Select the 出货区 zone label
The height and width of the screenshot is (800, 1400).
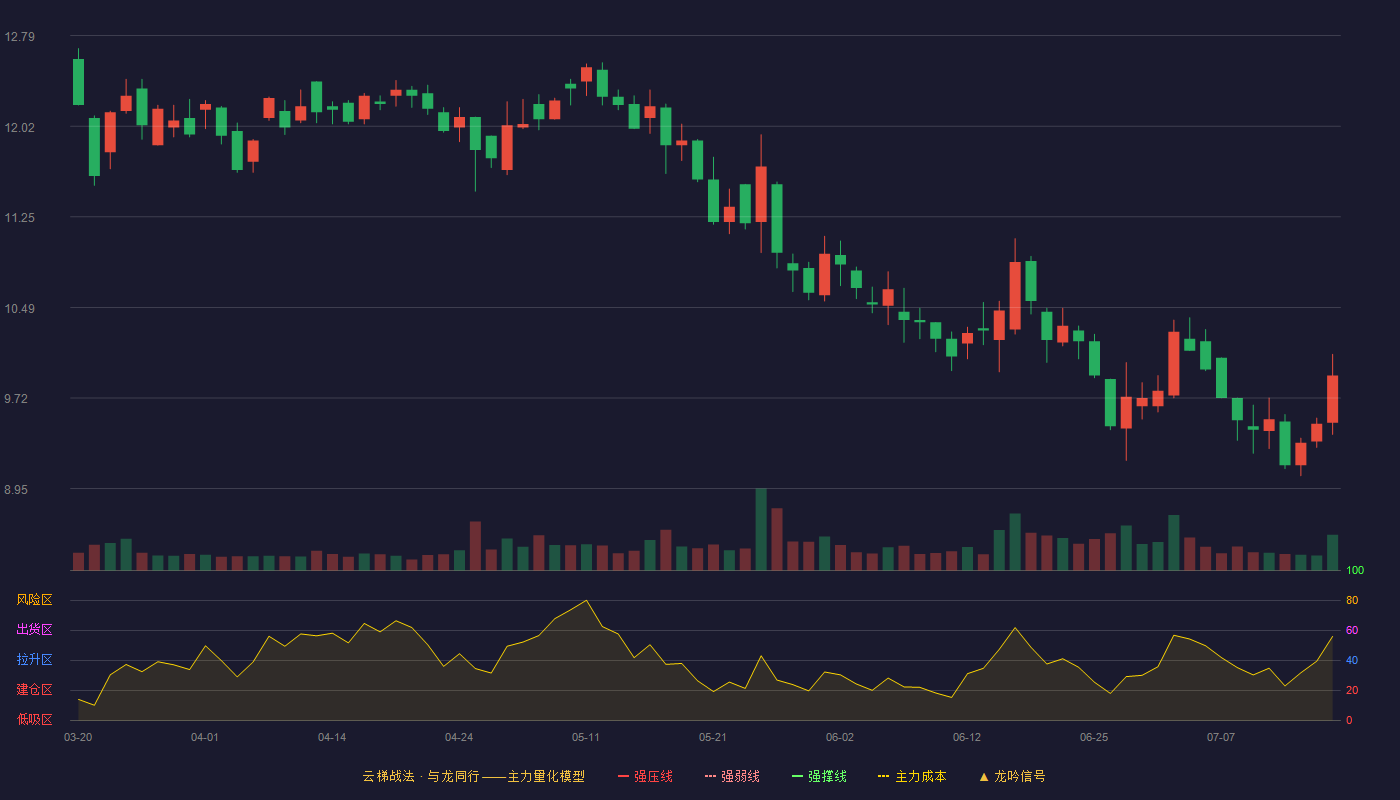[34, 630]
